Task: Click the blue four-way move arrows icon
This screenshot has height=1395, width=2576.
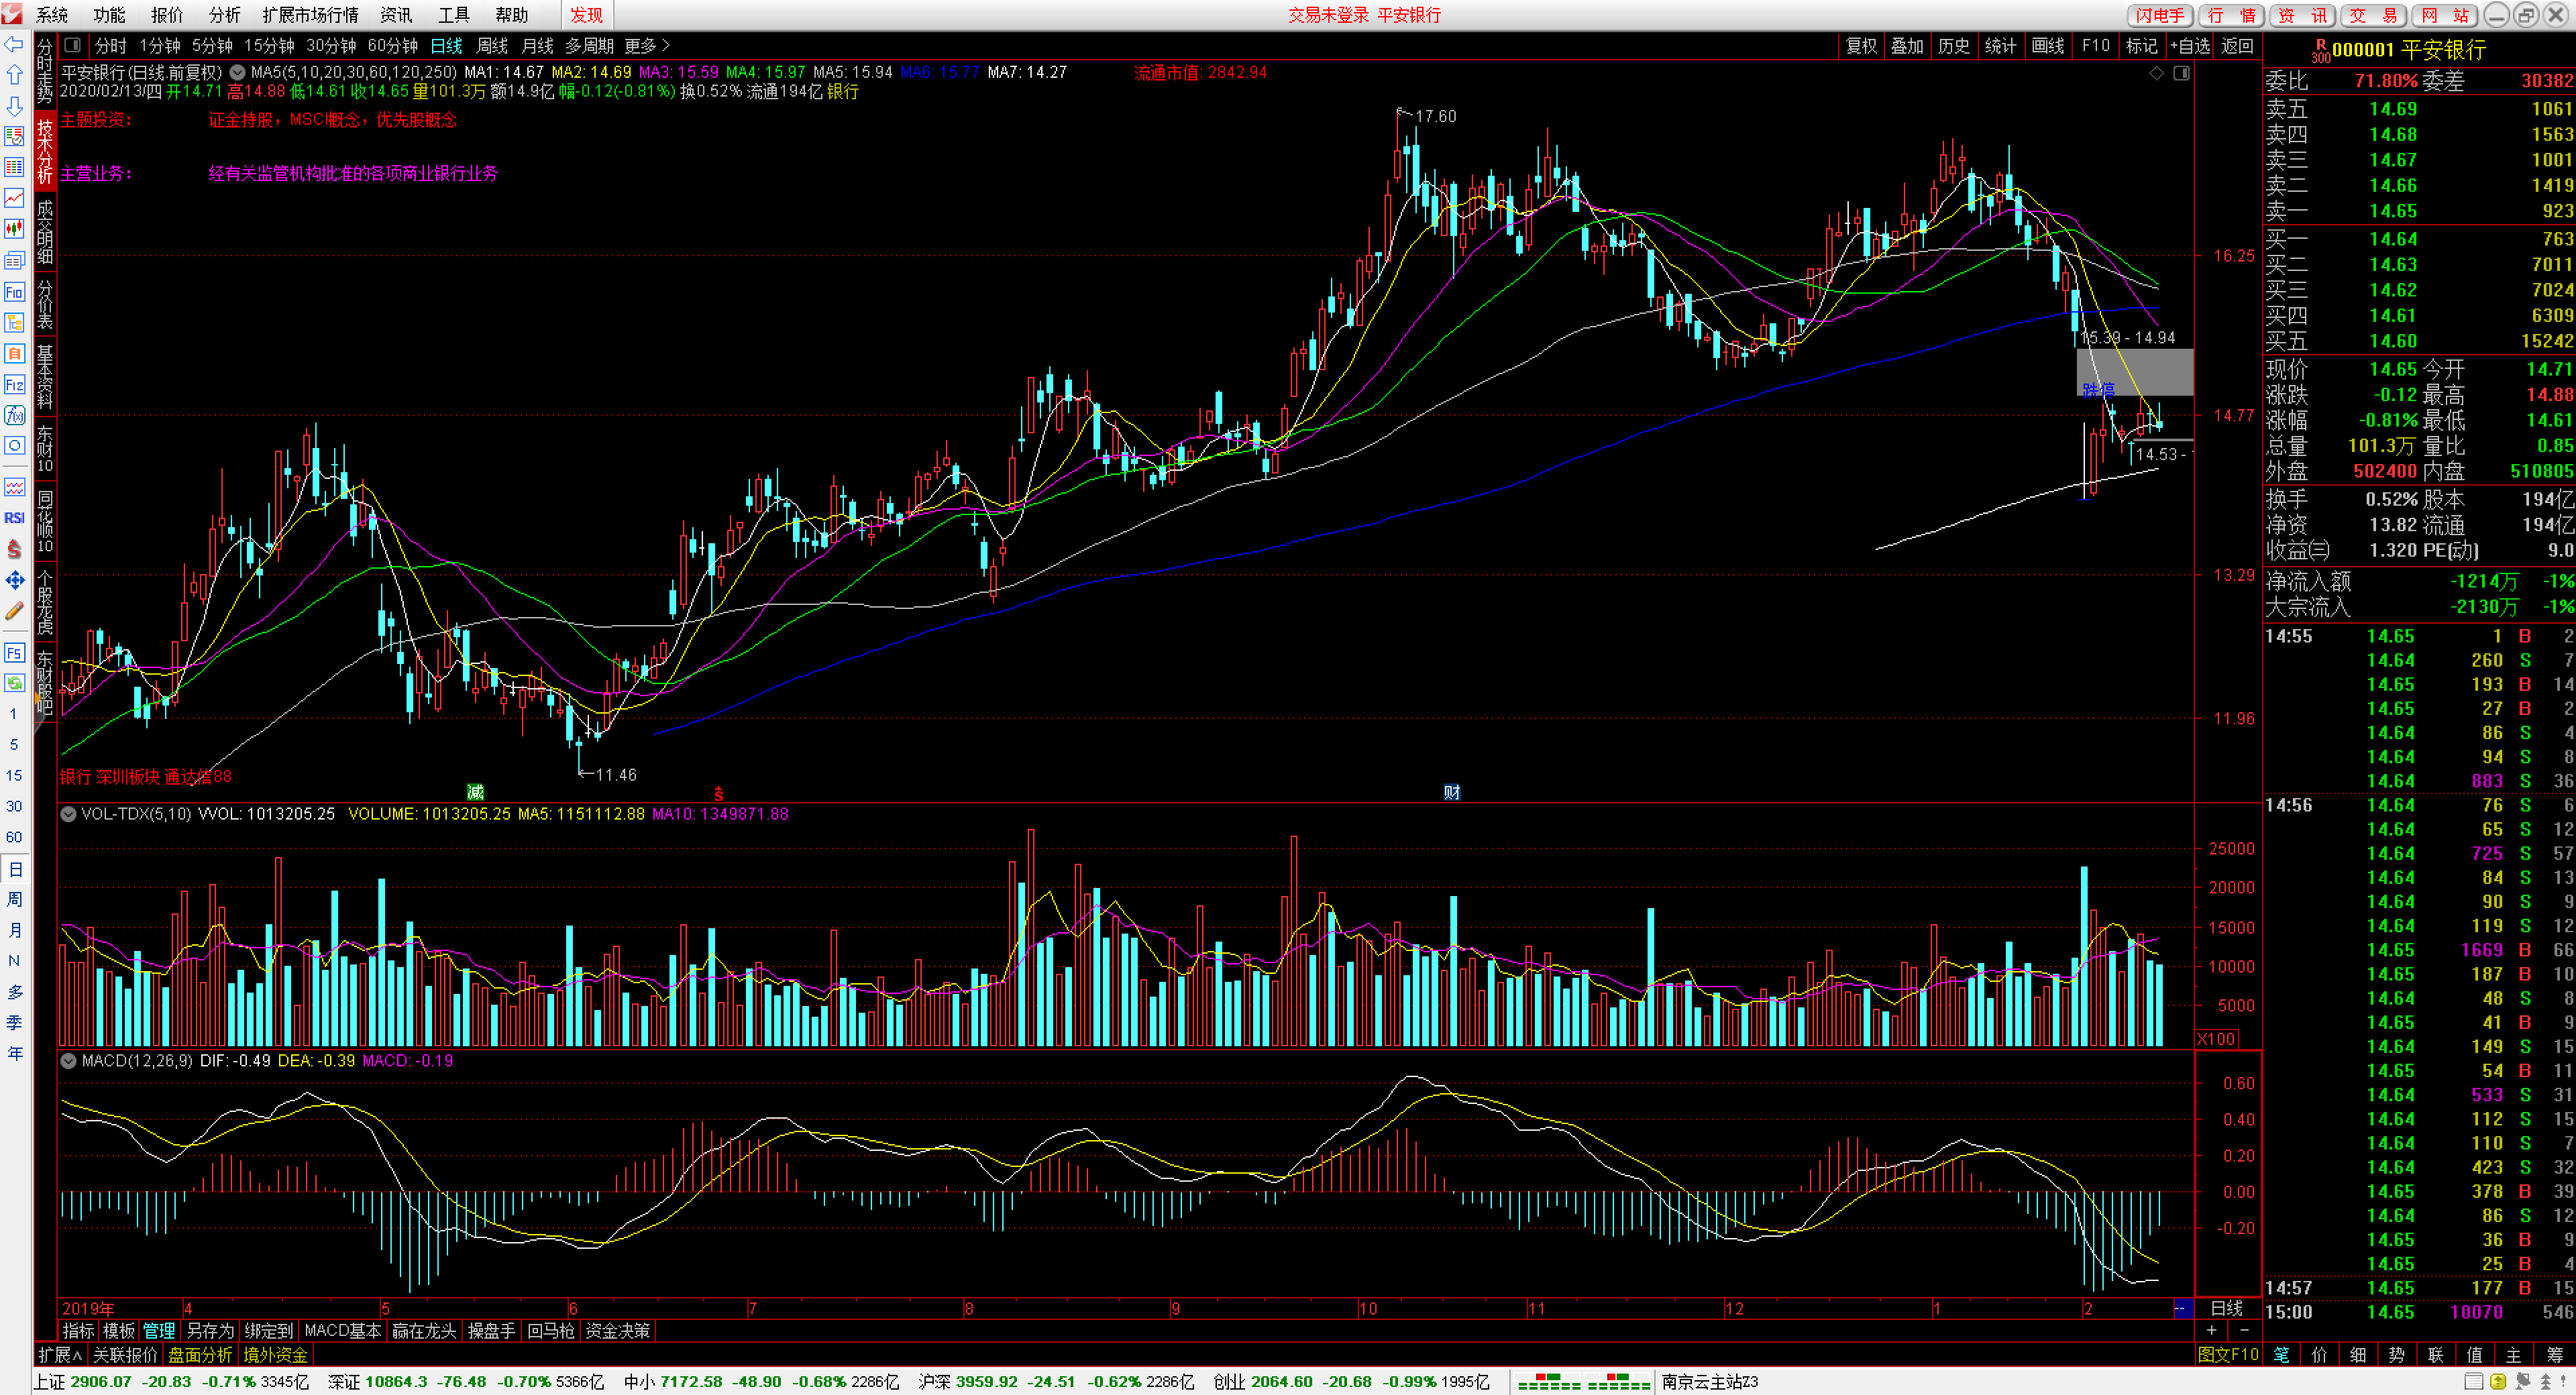Action: [x=14, y=580]
